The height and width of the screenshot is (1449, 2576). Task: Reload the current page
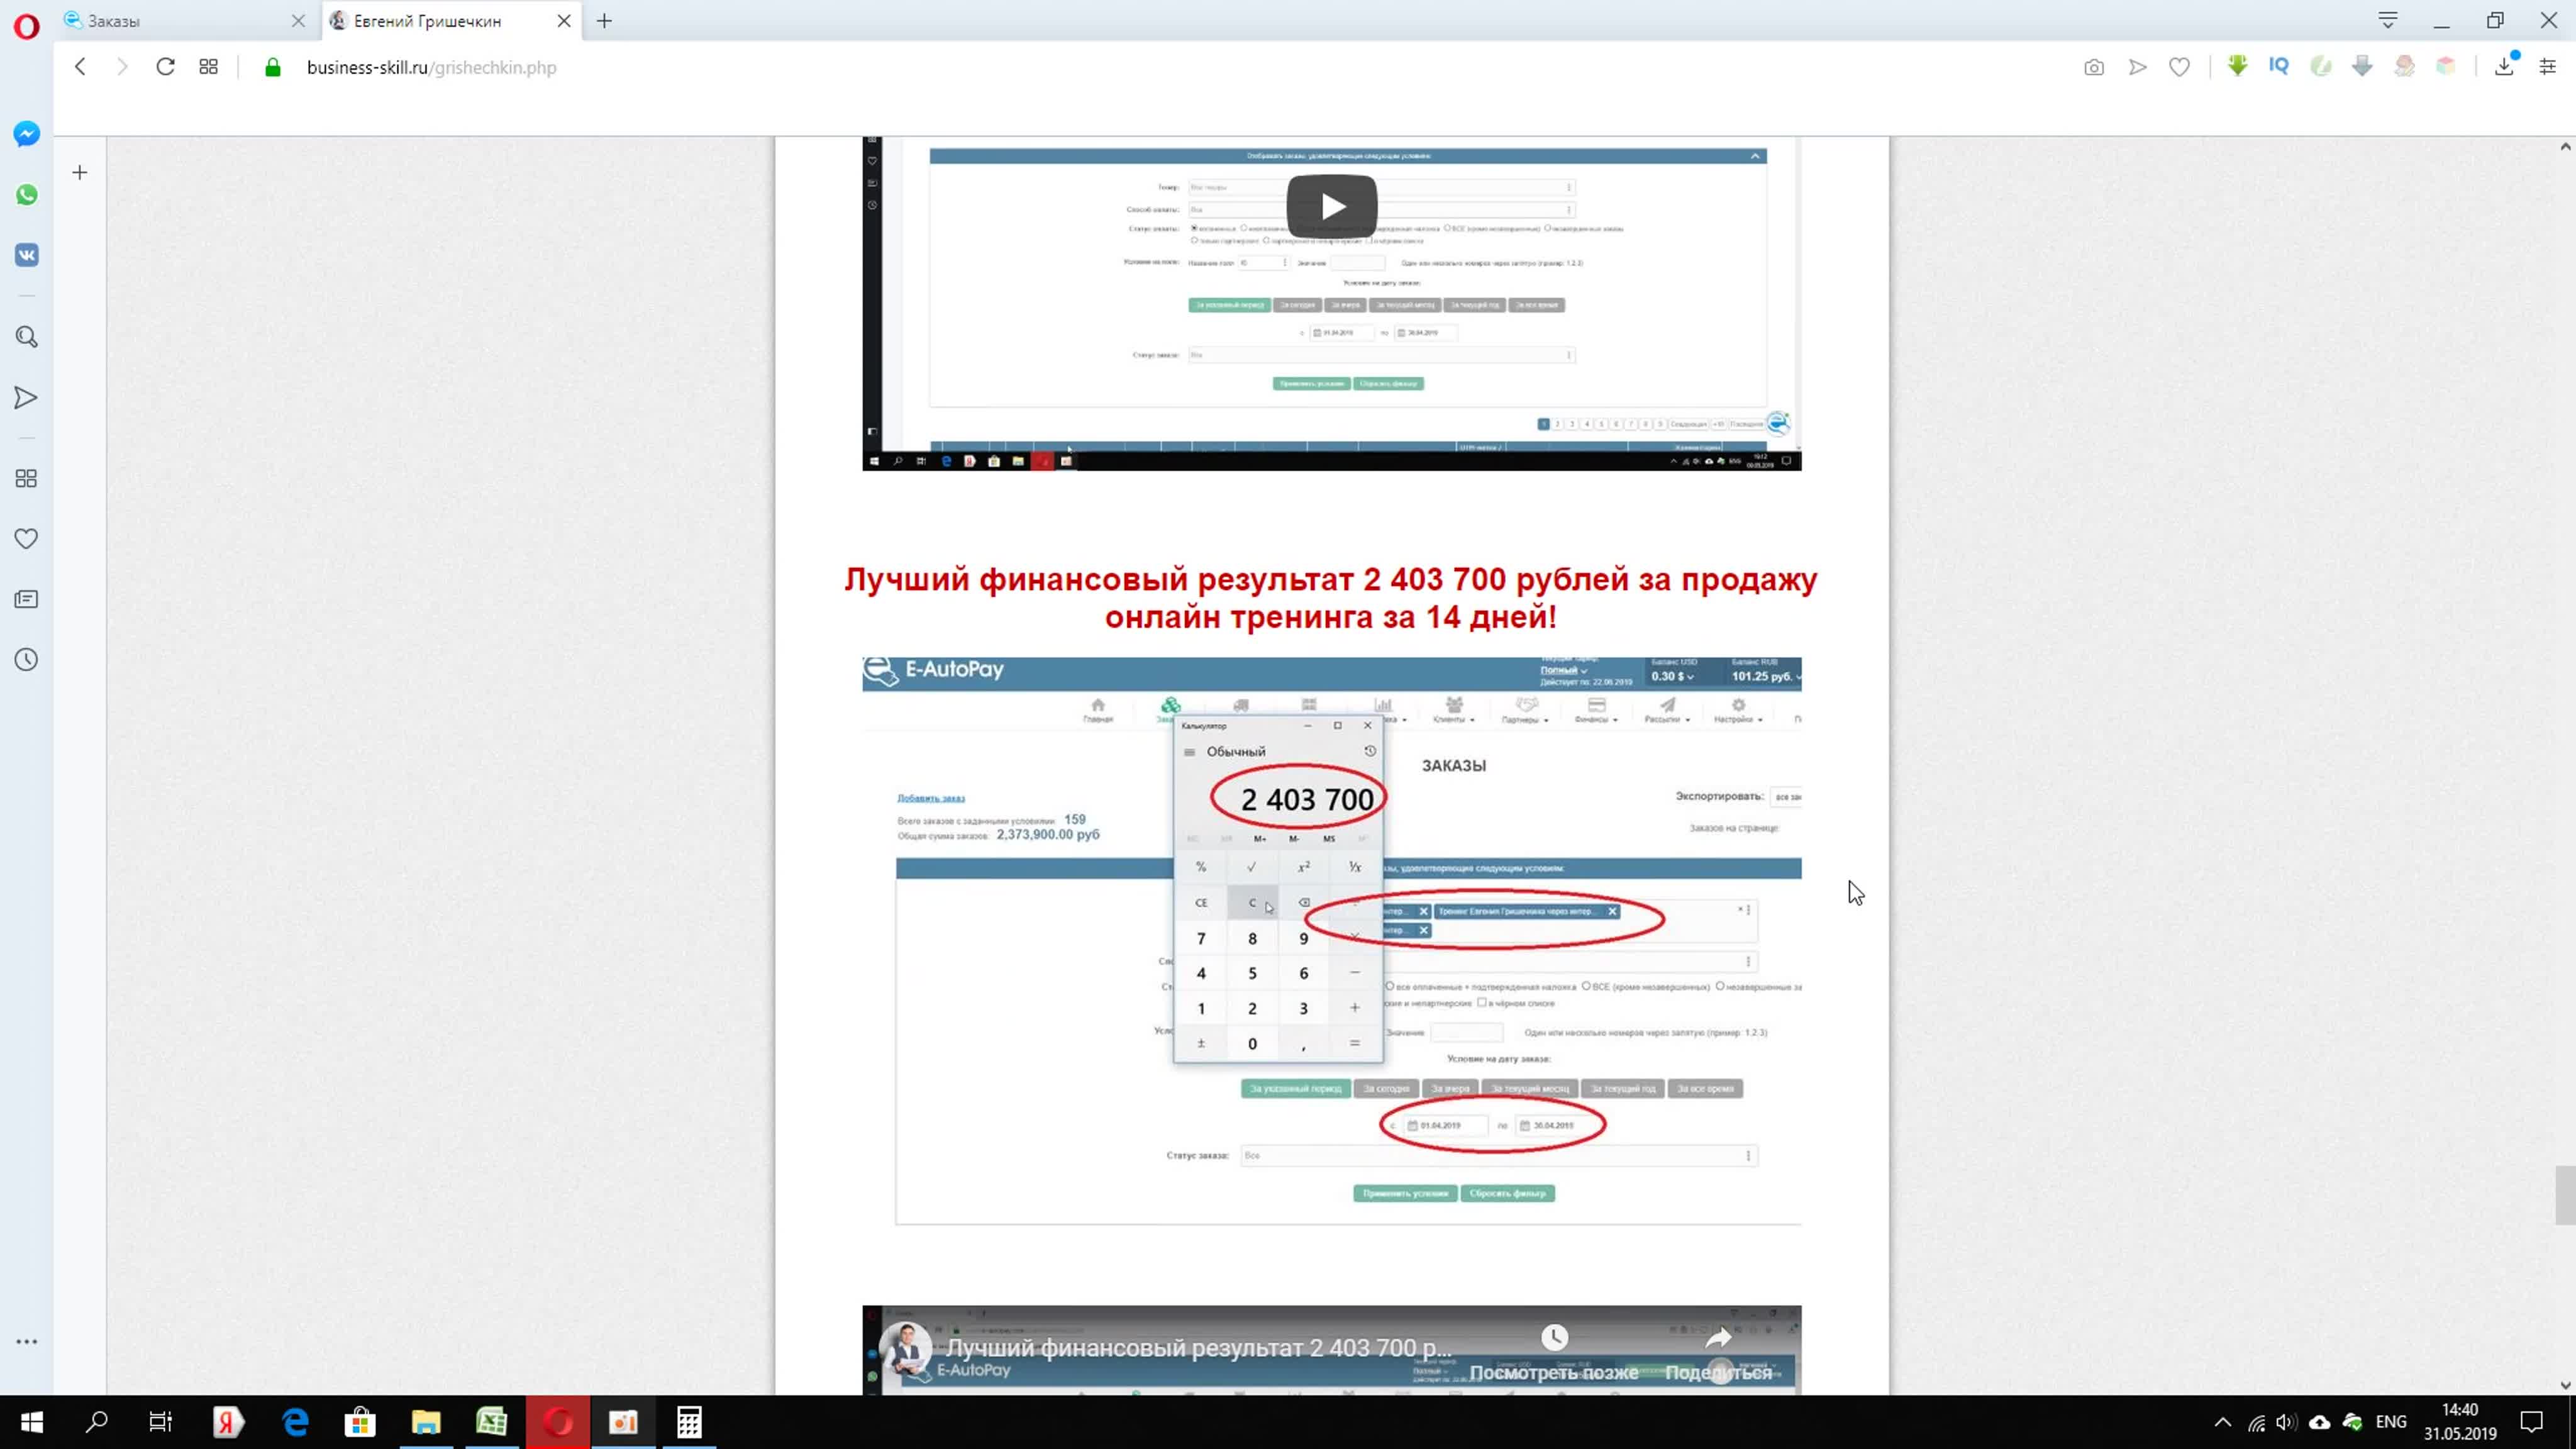coord(165,67)
